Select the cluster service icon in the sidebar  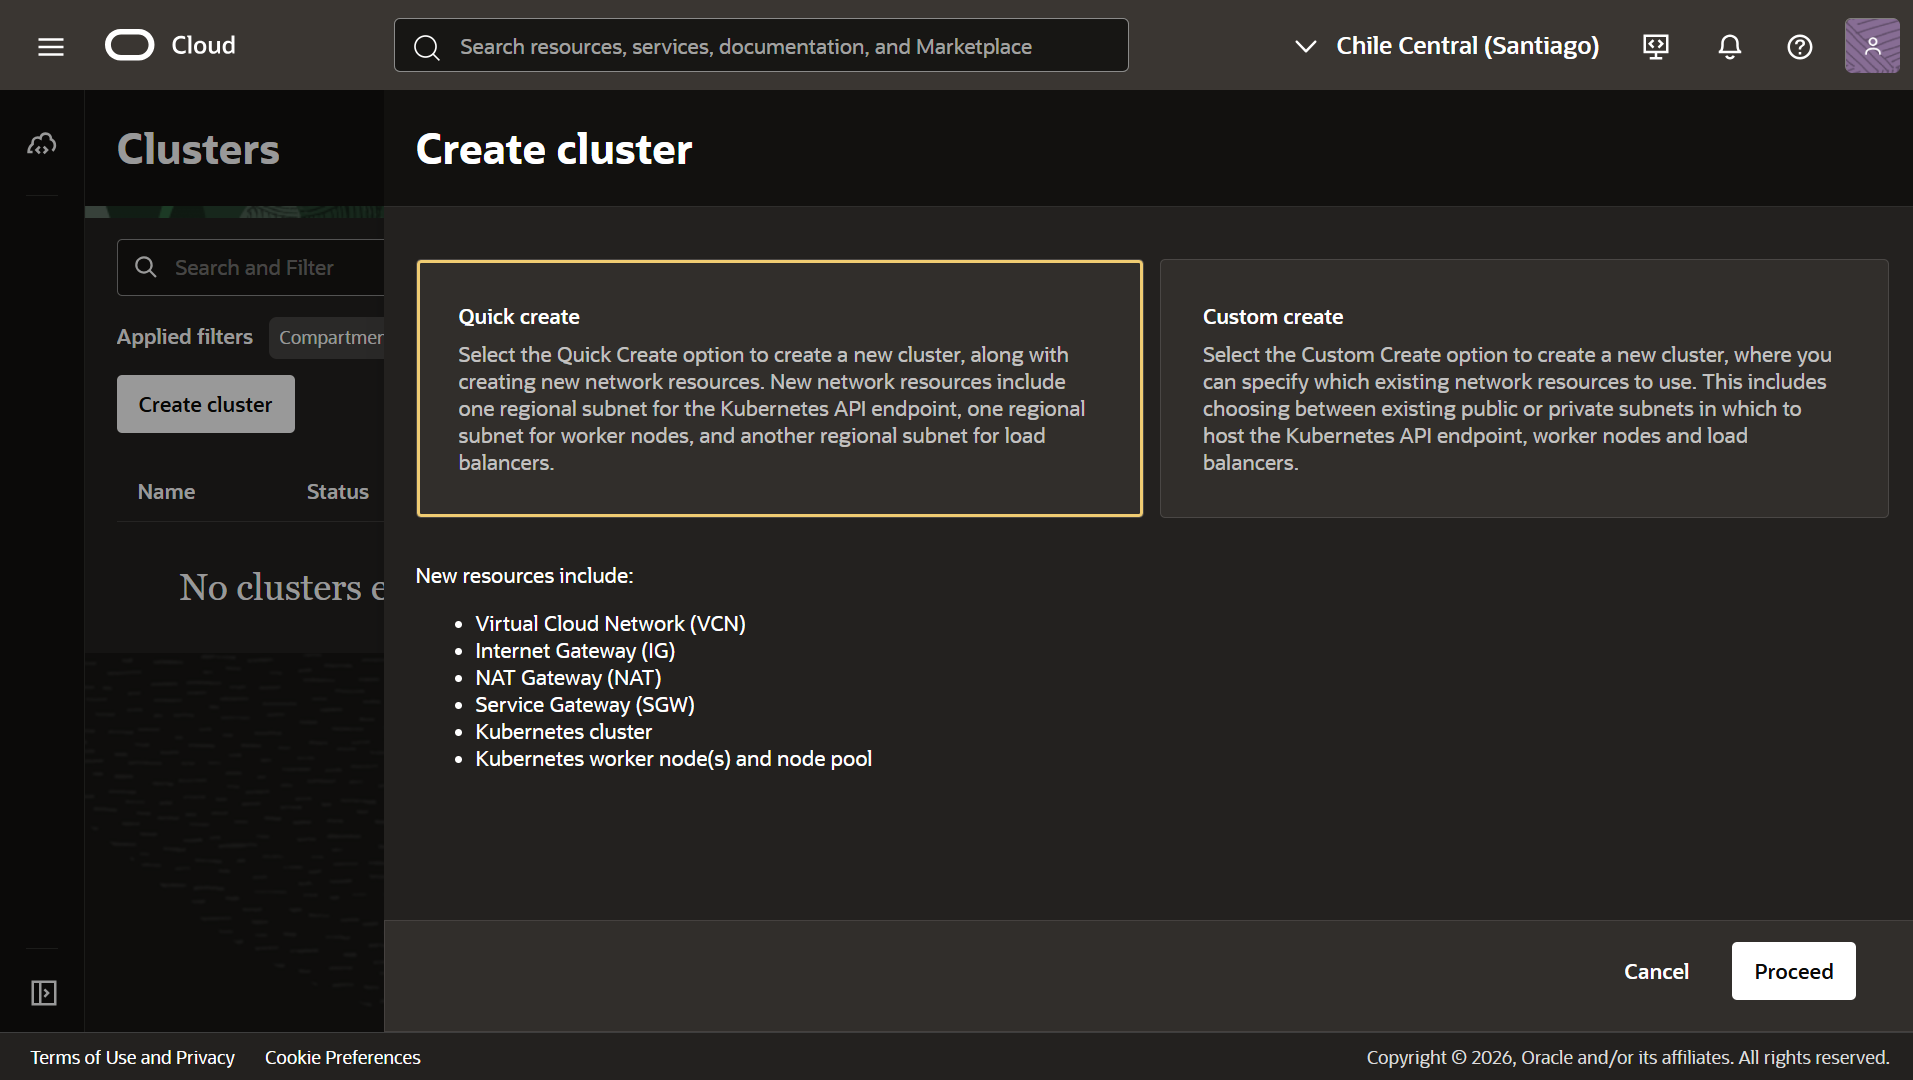point(42,143)
